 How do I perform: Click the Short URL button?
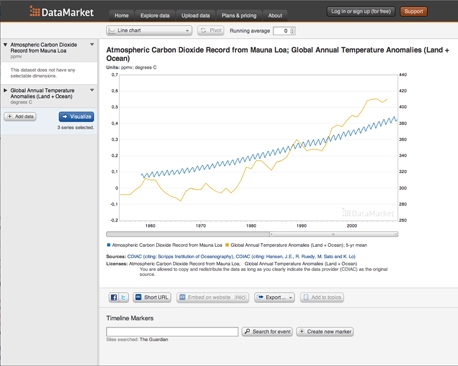(152, 297)
